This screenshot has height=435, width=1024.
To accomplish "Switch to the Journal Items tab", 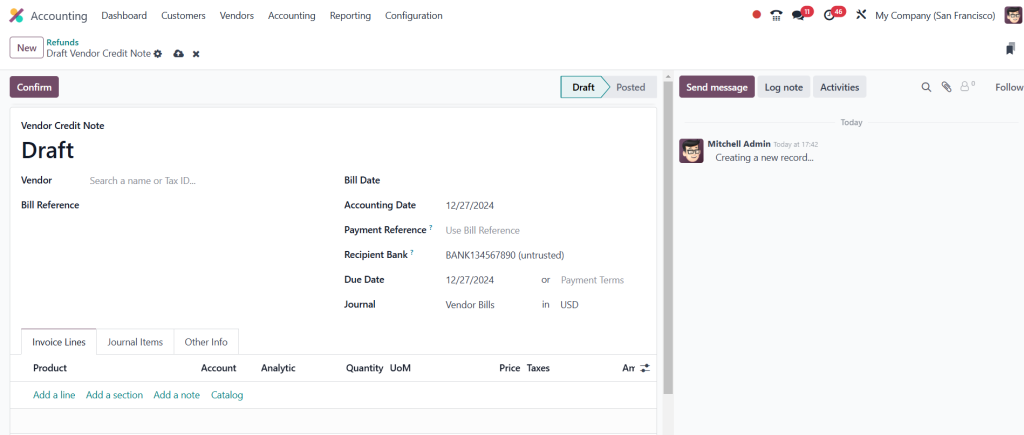I will click(135, 342).
